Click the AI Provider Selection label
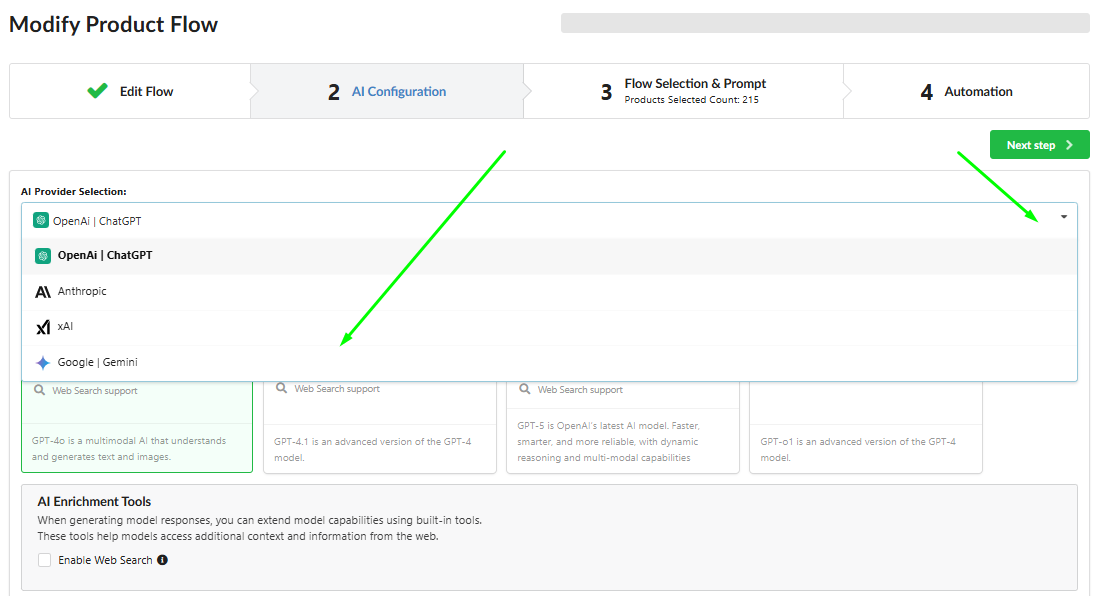 (x=74, y=192)
